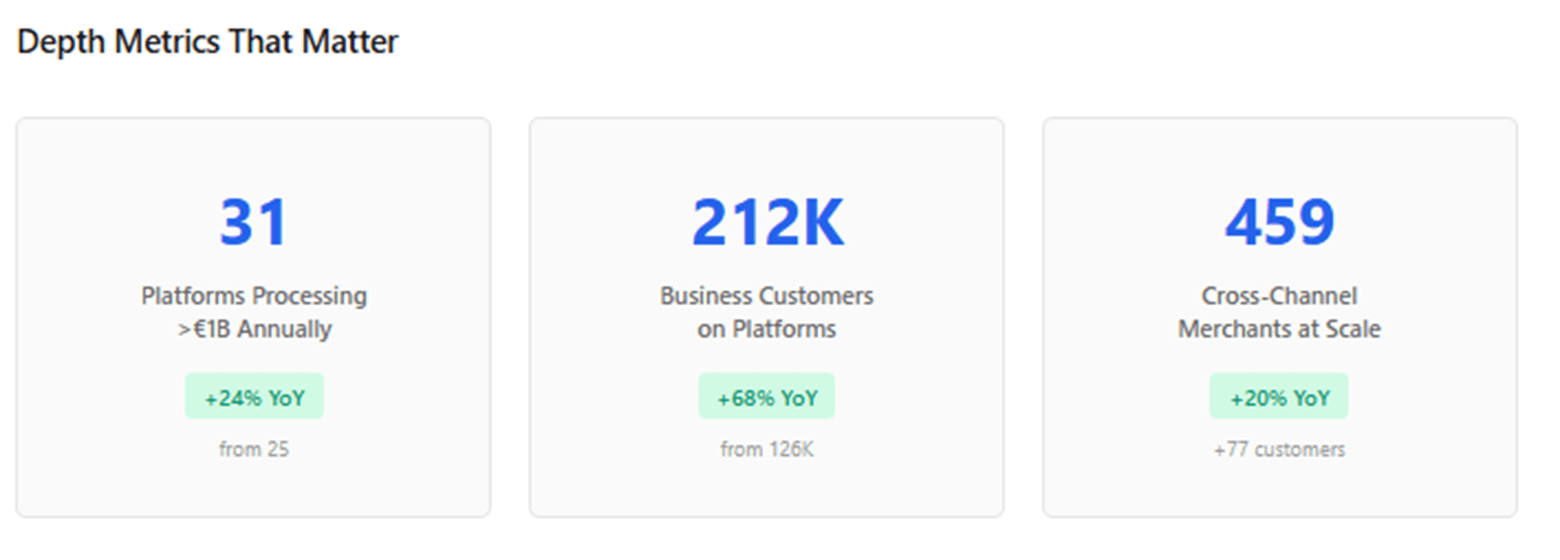The height and width of the screenshot is (560, 1560).
Task: Click the +68% YoY badge
Action: point(767,397)
